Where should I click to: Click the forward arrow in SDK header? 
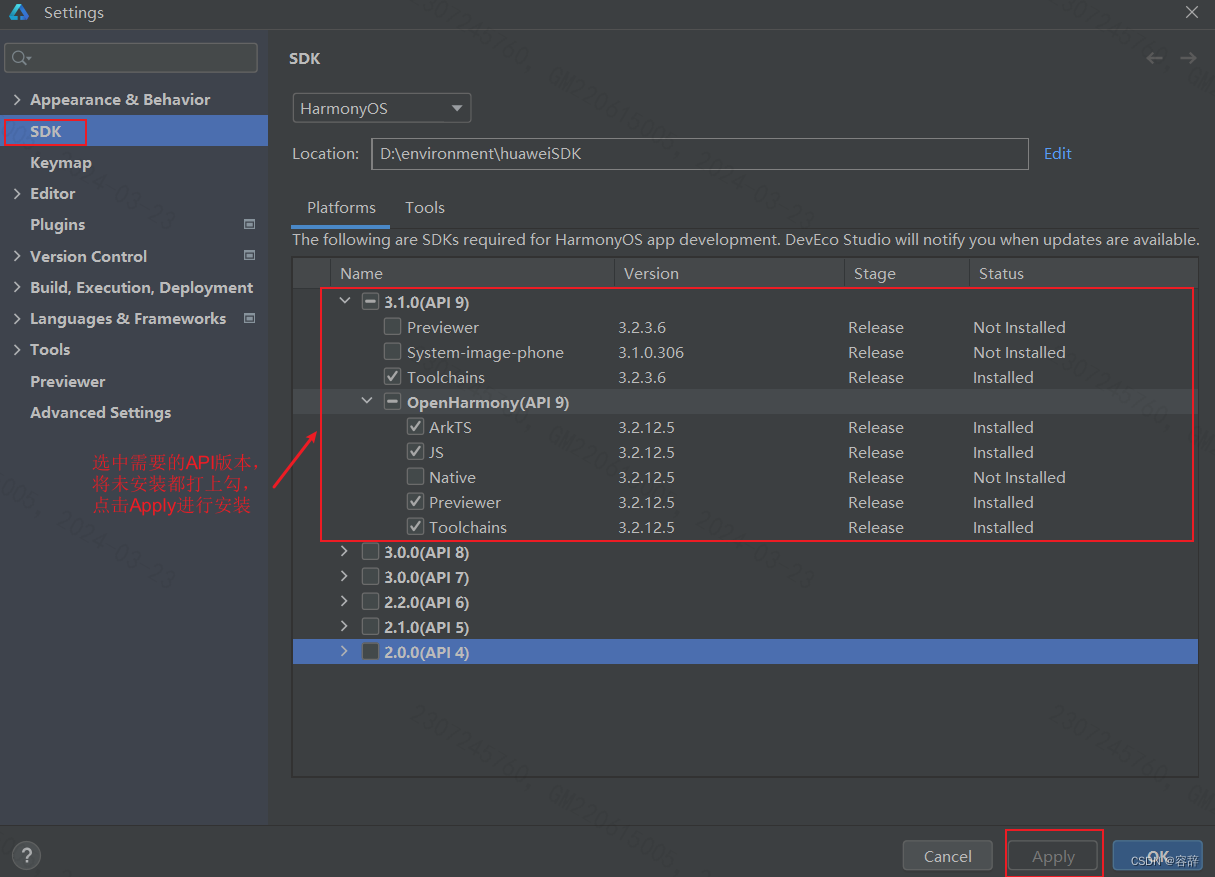click(1188, 58)
